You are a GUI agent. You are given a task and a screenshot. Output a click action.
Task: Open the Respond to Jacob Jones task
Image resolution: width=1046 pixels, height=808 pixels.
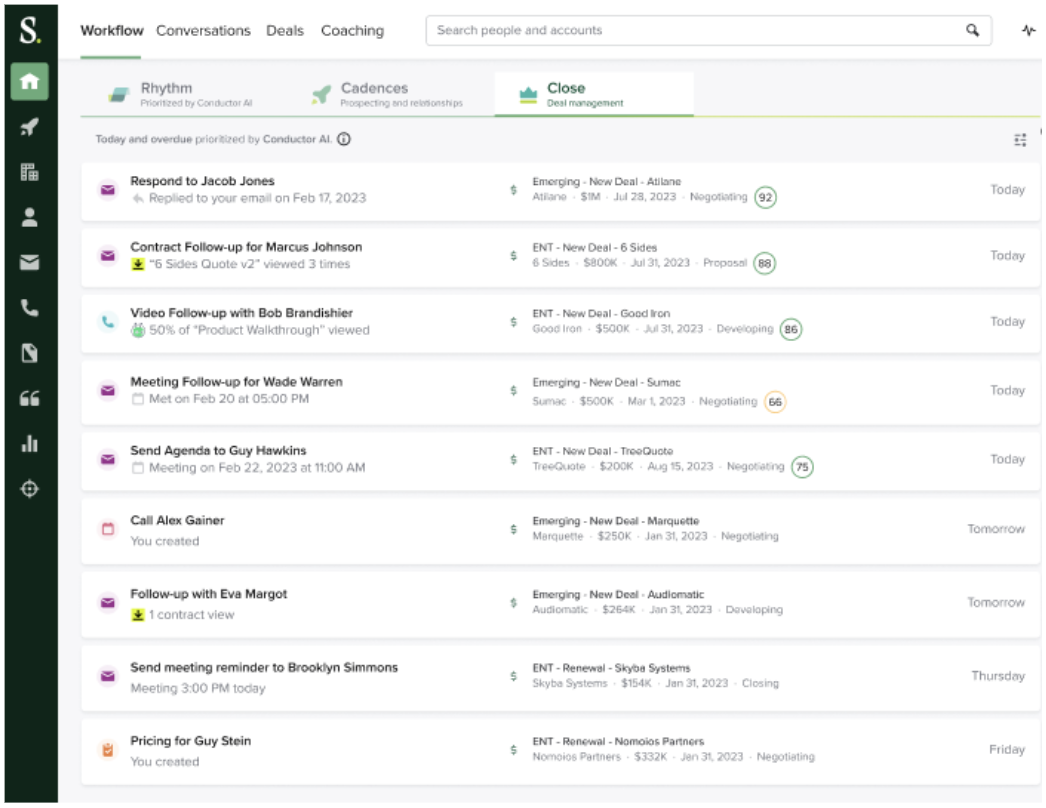tap(202, 182)
